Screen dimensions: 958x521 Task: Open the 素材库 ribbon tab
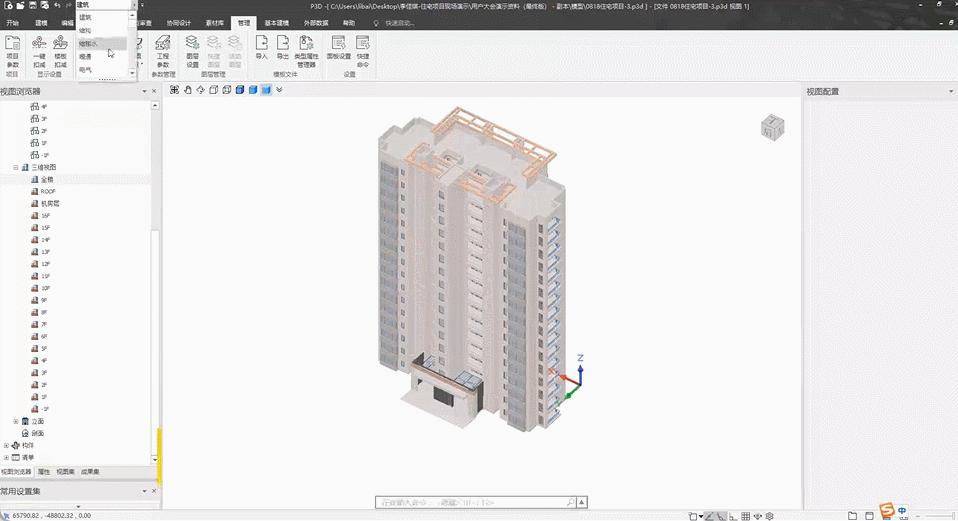[215, 22]
